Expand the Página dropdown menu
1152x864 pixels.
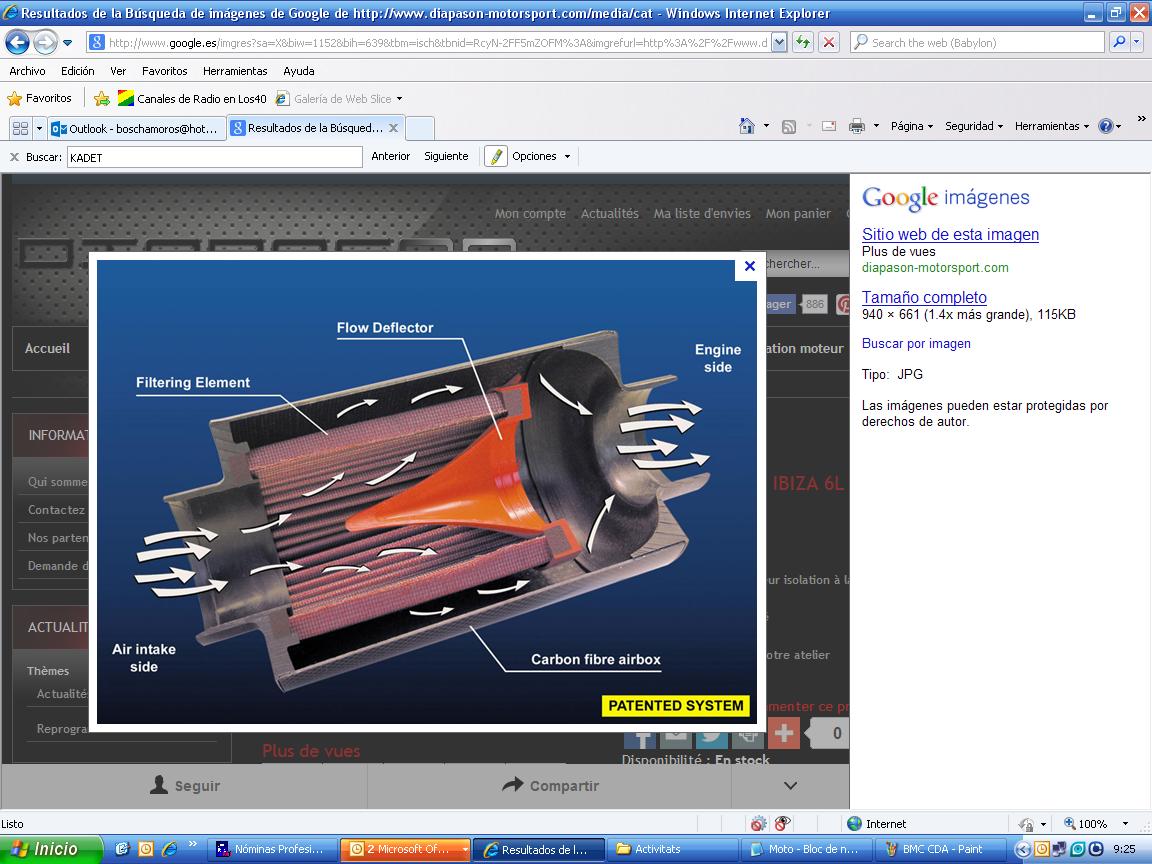click(x=911, y=126)
